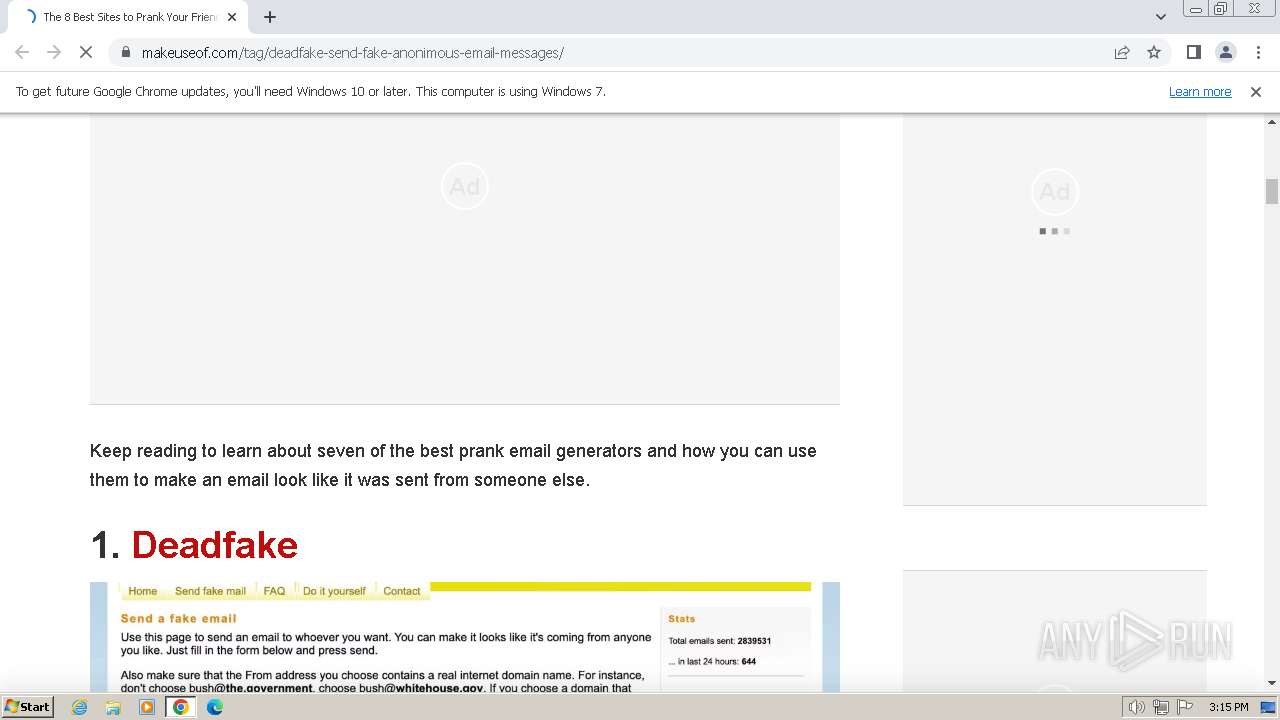The image size is (1280, 720).
Task: Open Chrome profile avatar
Action: [1225, 52]
